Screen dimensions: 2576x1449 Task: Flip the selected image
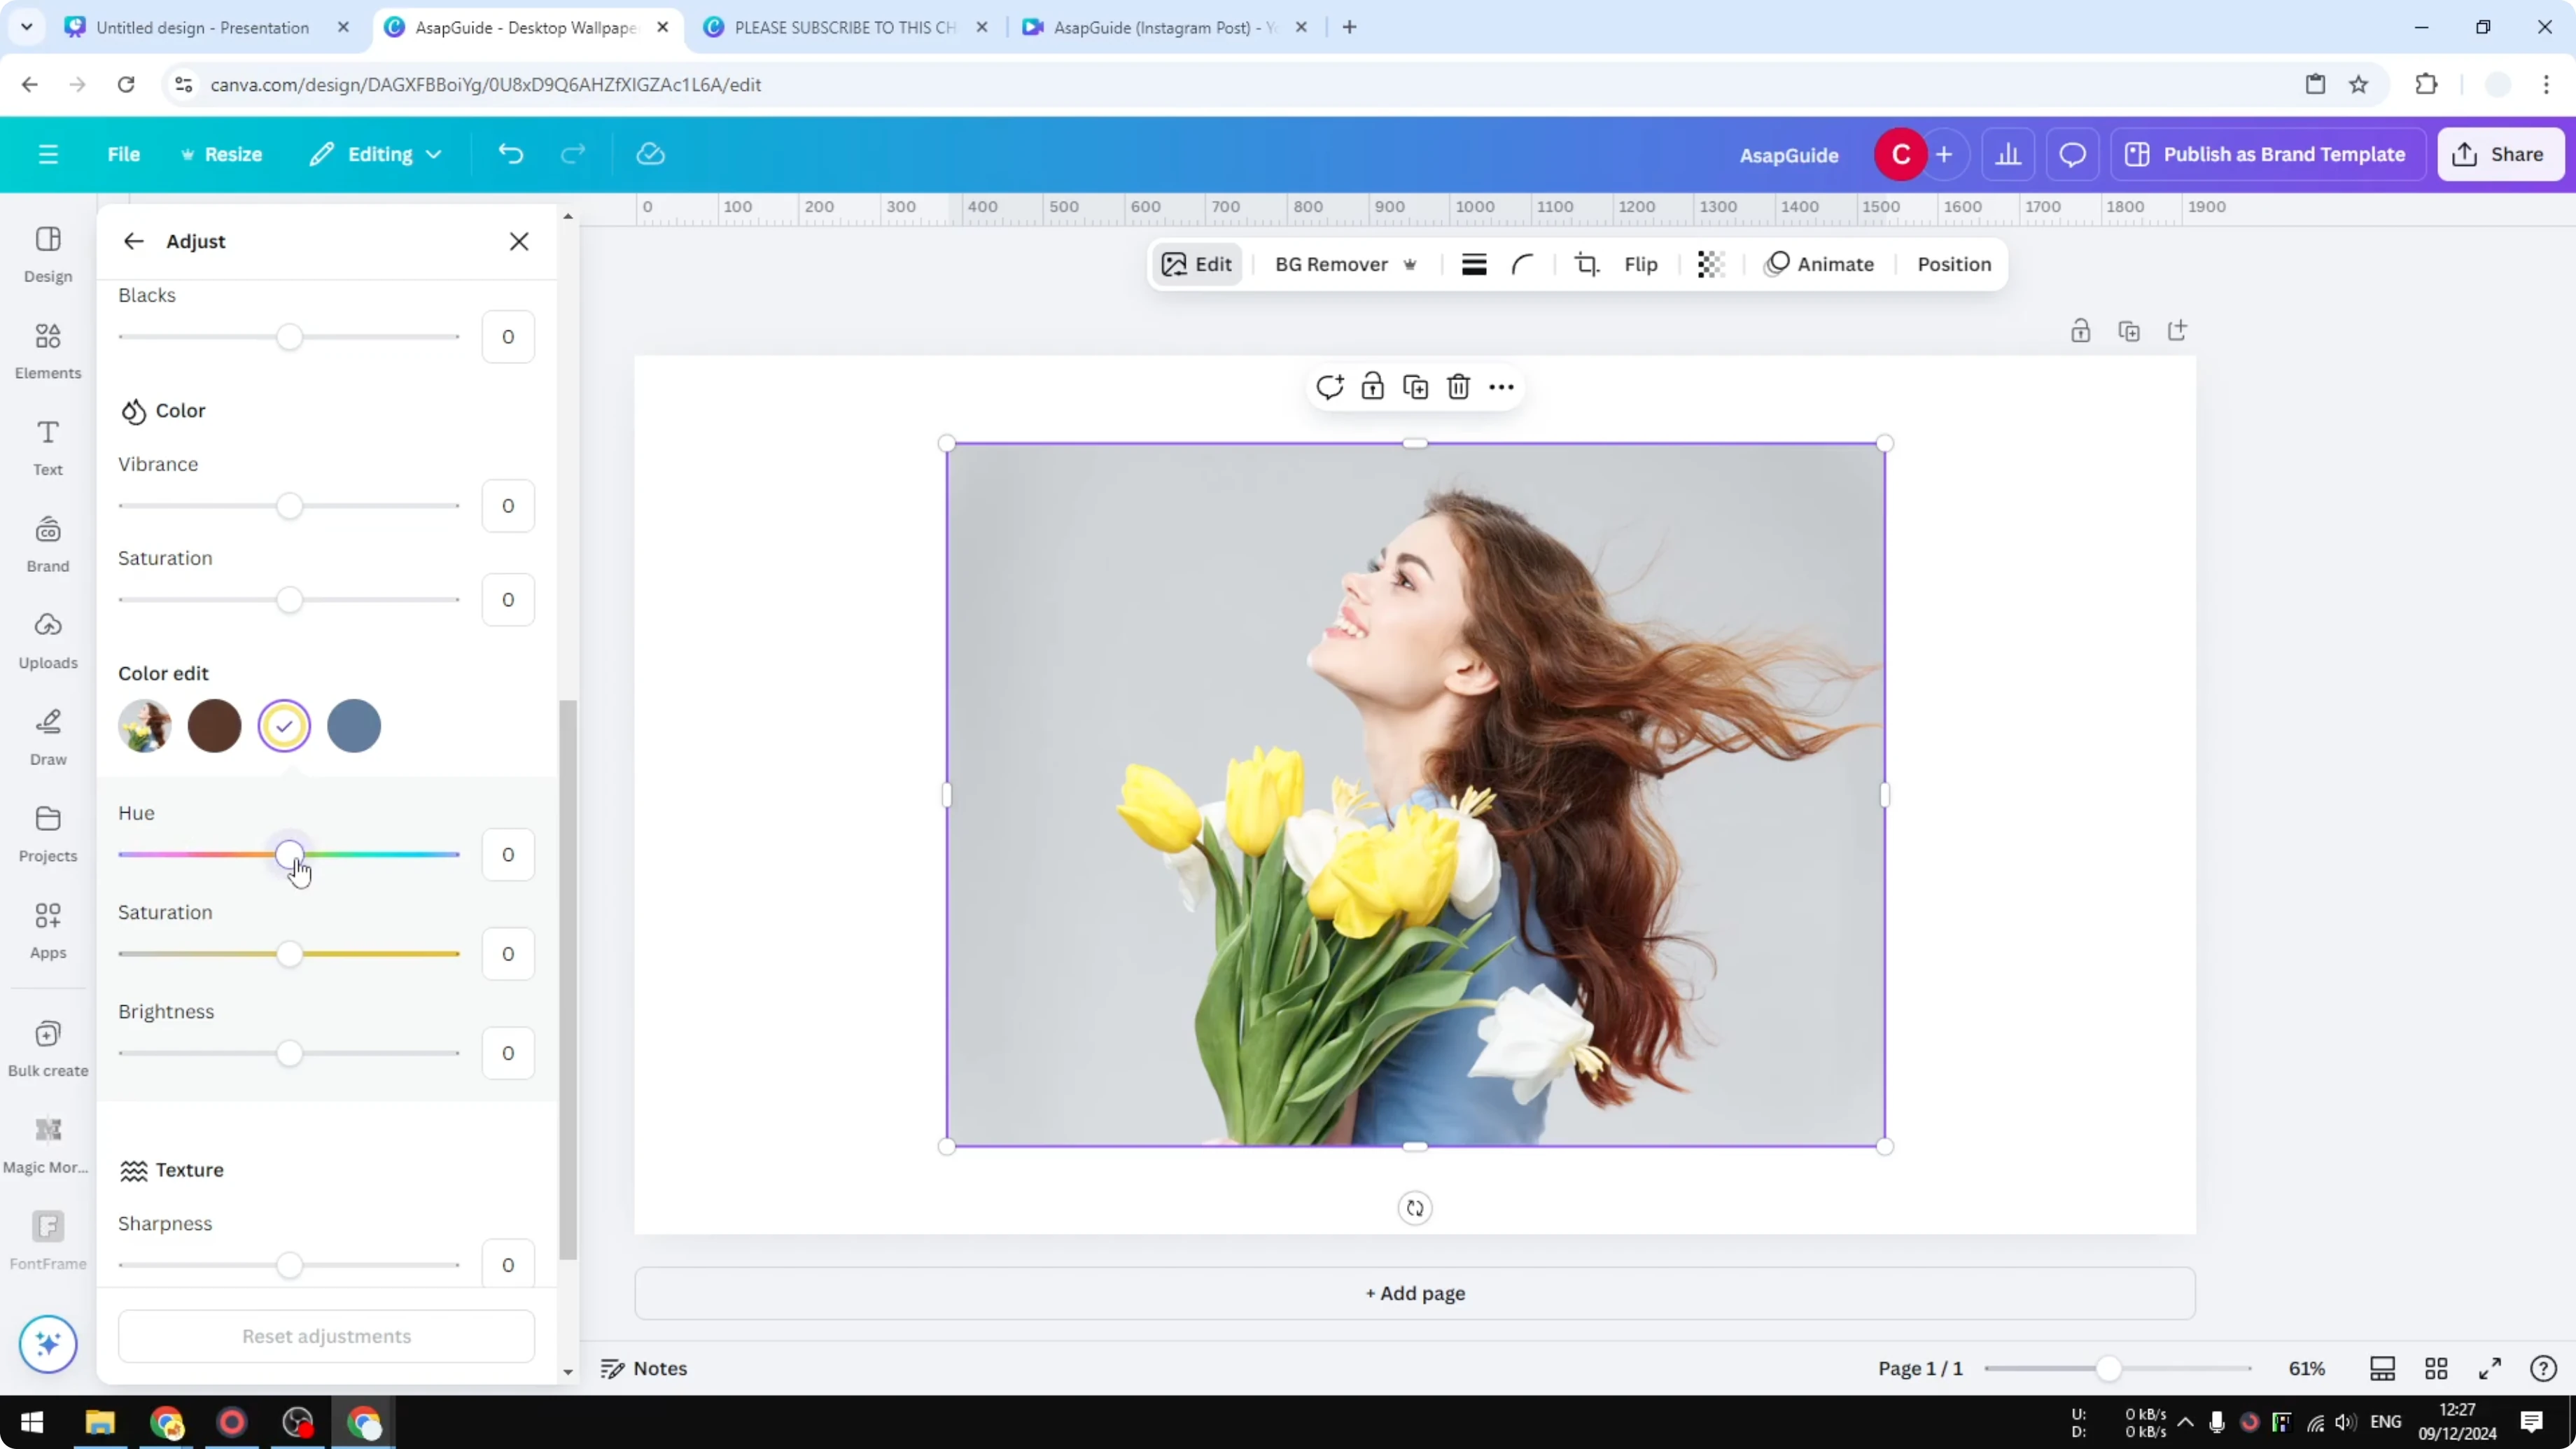click(x=1641, y=264)
